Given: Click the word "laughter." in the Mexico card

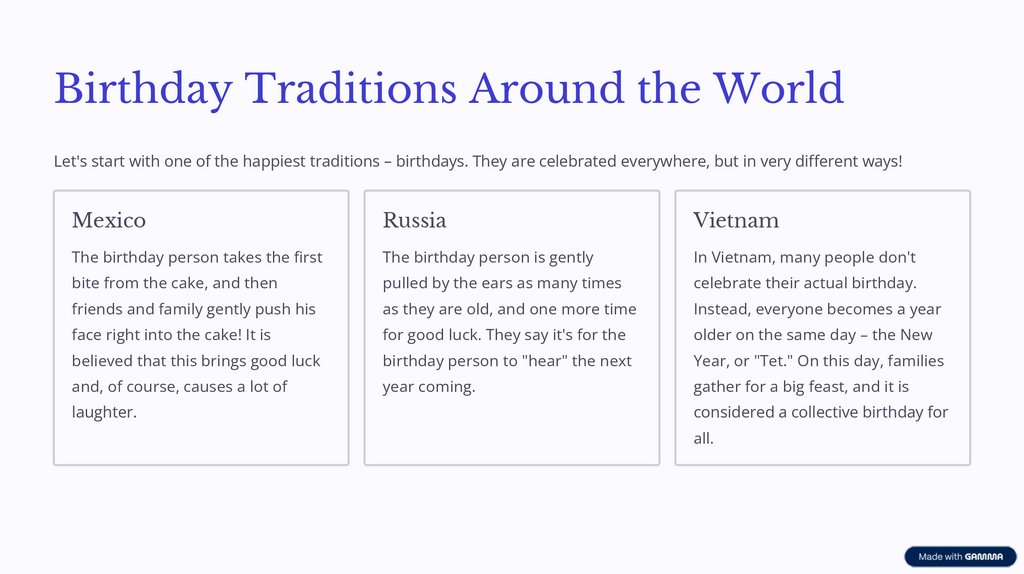Looking at the screenshot, I should [104, 412].
